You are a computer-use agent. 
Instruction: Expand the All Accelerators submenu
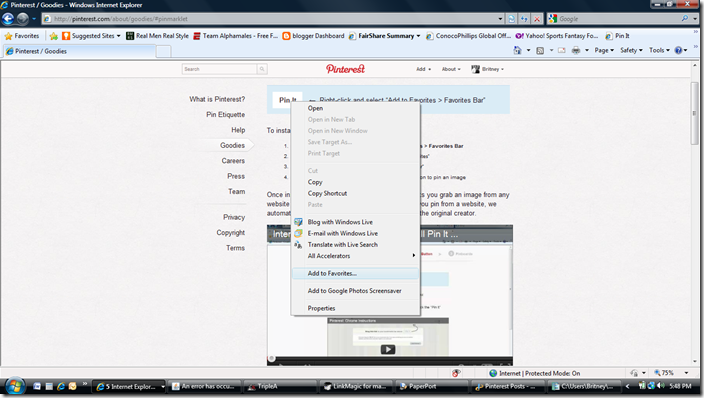(355, 256)
